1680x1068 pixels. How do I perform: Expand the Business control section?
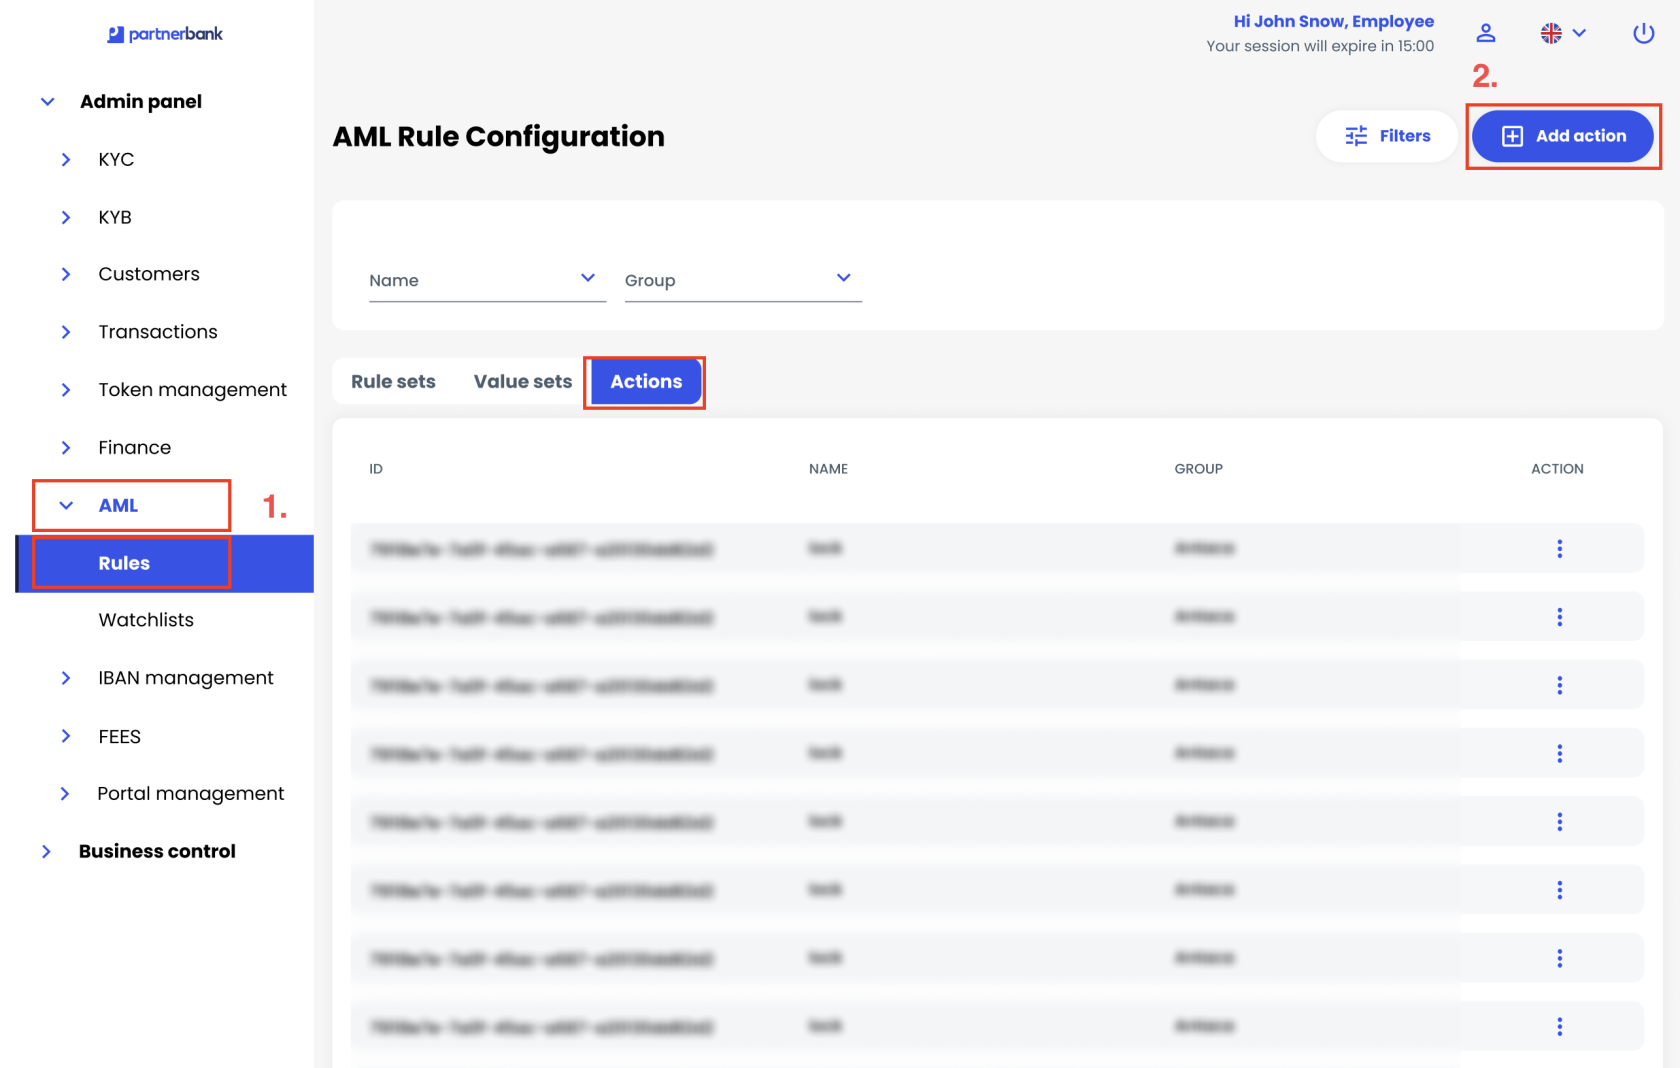point(157,852)
